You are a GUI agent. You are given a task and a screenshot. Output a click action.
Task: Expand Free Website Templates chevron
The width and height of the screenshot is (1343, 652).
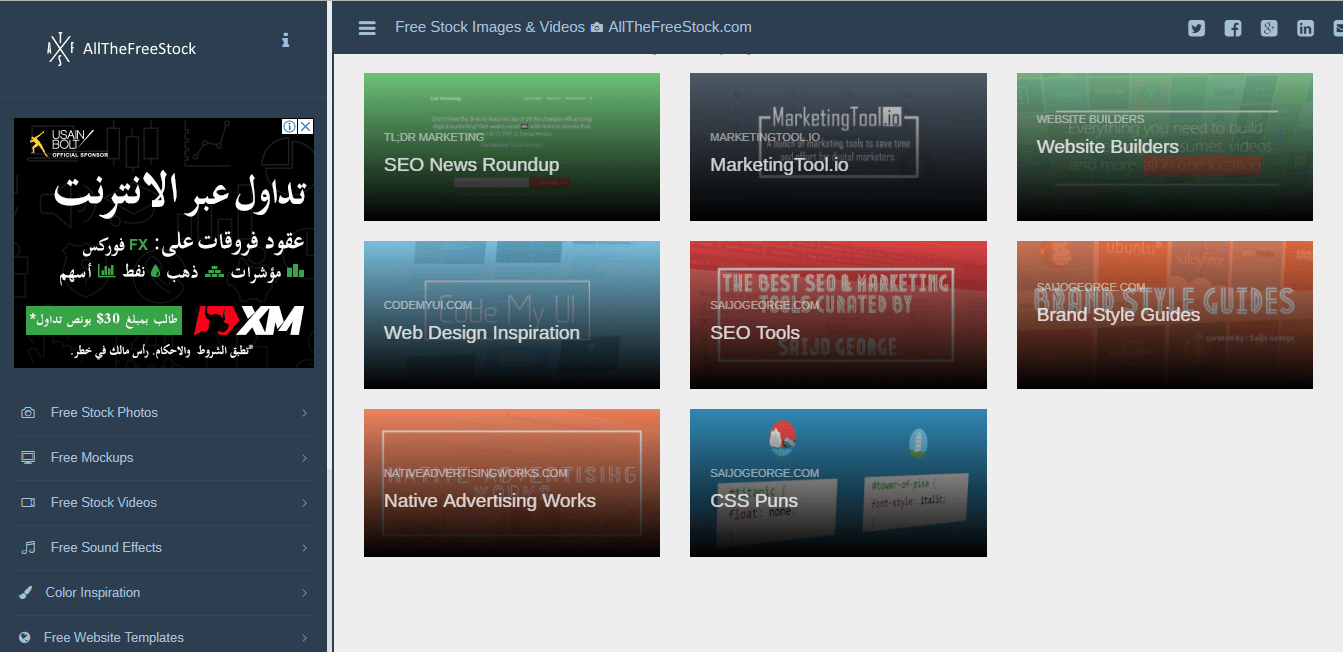(304, 638)
